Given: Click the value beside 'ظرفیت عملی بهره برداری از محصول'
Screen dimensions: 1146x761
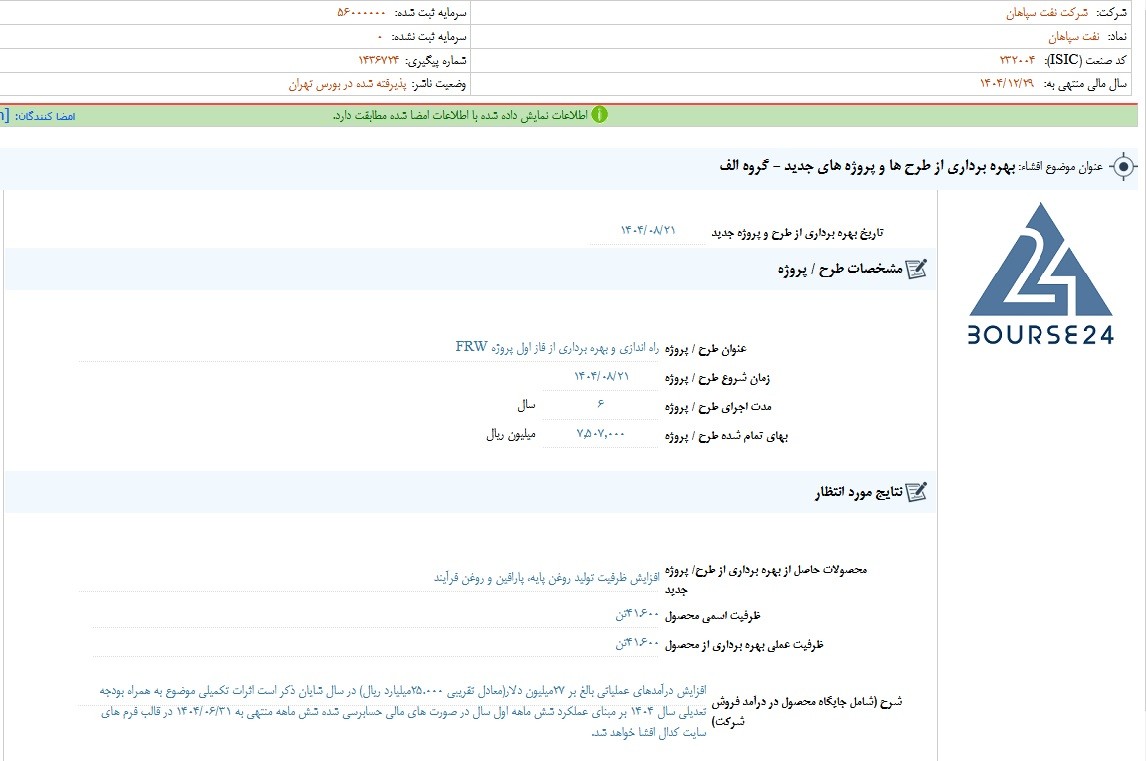Looking at the screenshot, I should (637, 643).
